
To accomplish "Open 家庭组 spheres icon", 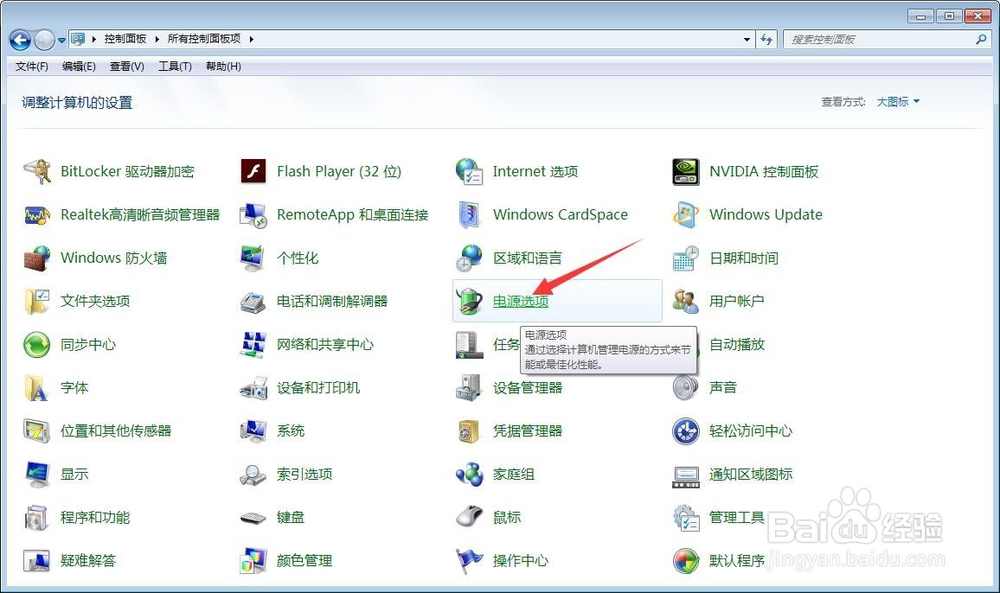I will 469,474.
